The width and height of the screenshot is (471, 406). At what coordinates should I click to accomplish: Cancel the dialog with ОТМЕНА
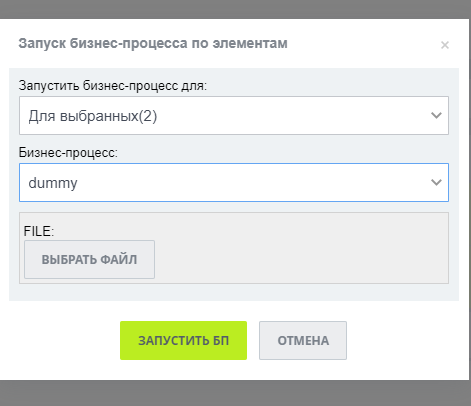tap(303, 340)
